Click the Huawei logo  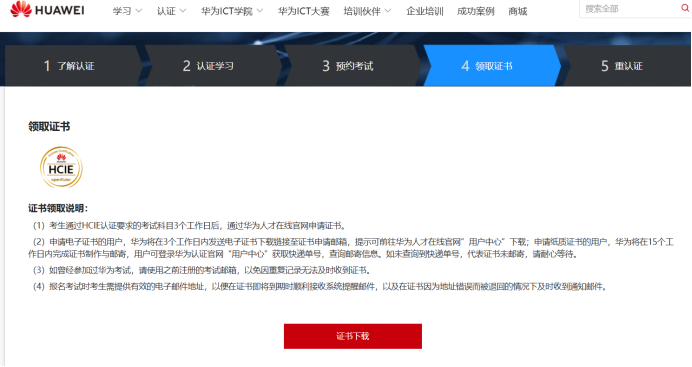pyautogui.click(x=47, y=9)
